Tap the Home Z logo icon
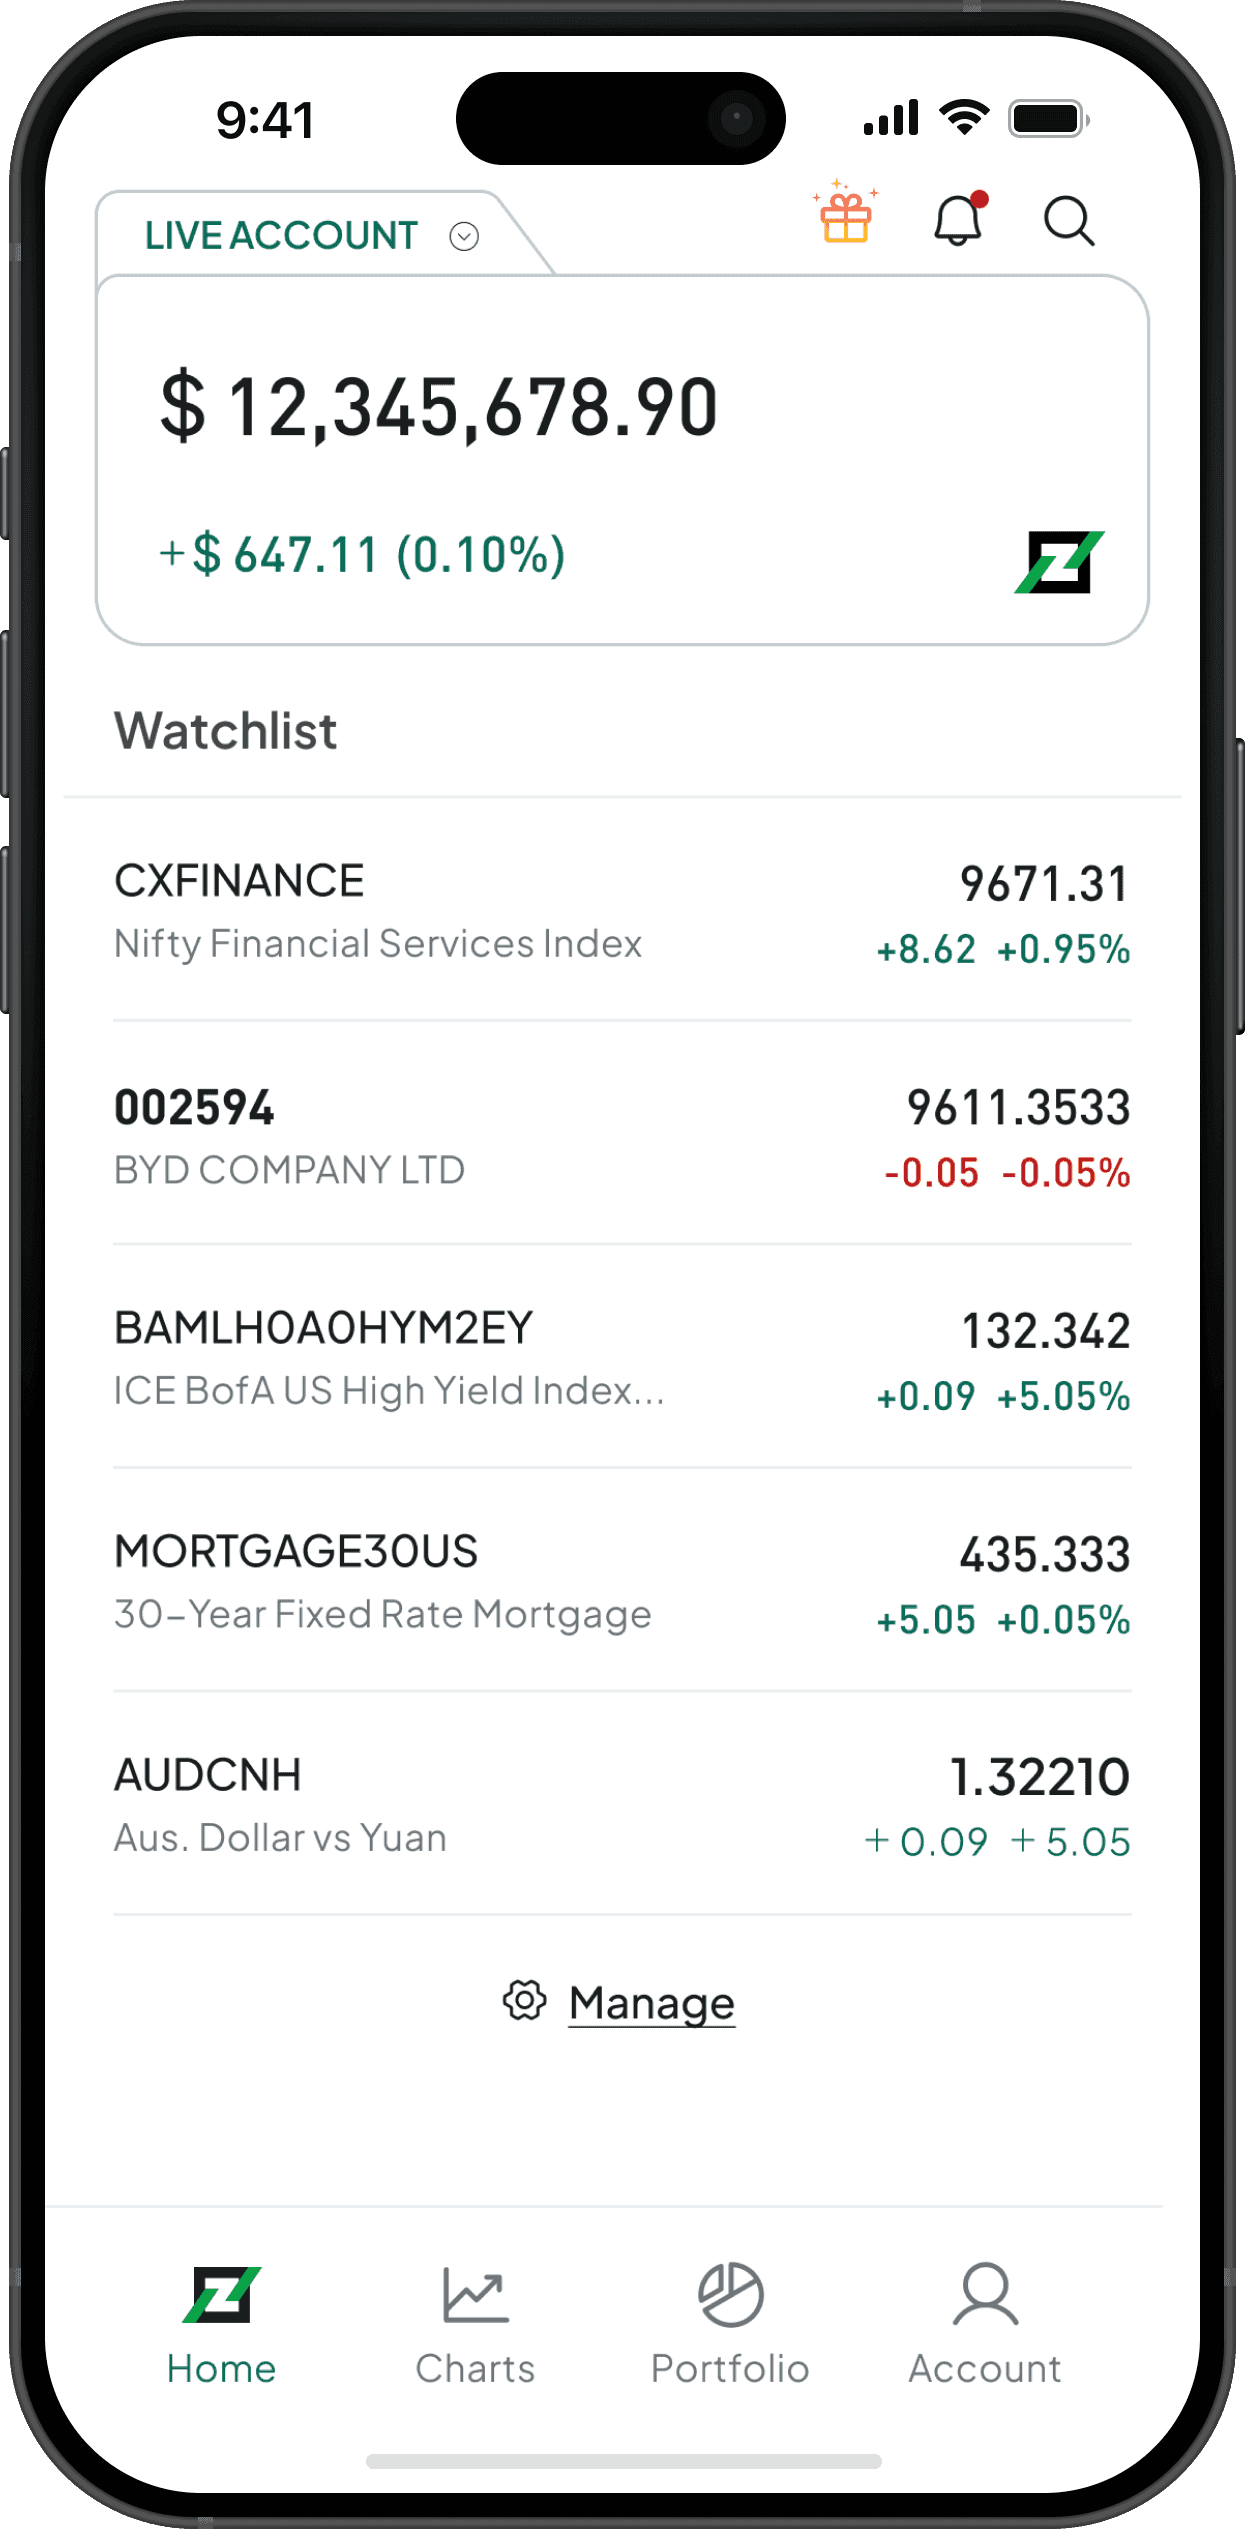 click(x=222, y=2294)
